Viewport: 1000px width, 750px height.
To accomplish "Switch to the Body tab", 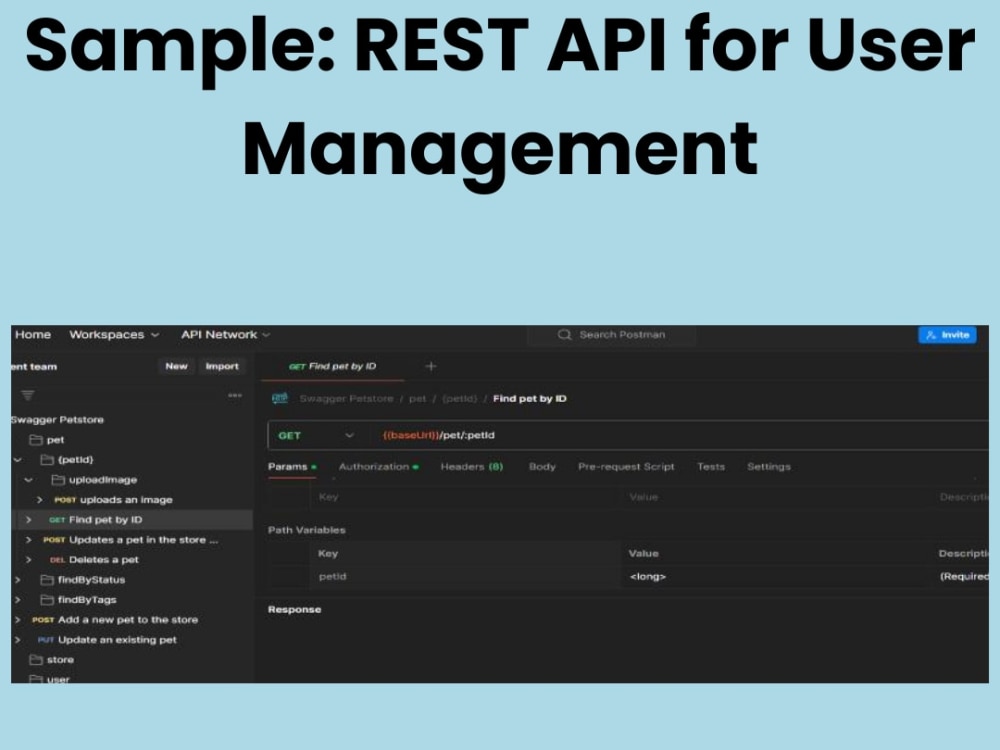I will coord(542,467).
